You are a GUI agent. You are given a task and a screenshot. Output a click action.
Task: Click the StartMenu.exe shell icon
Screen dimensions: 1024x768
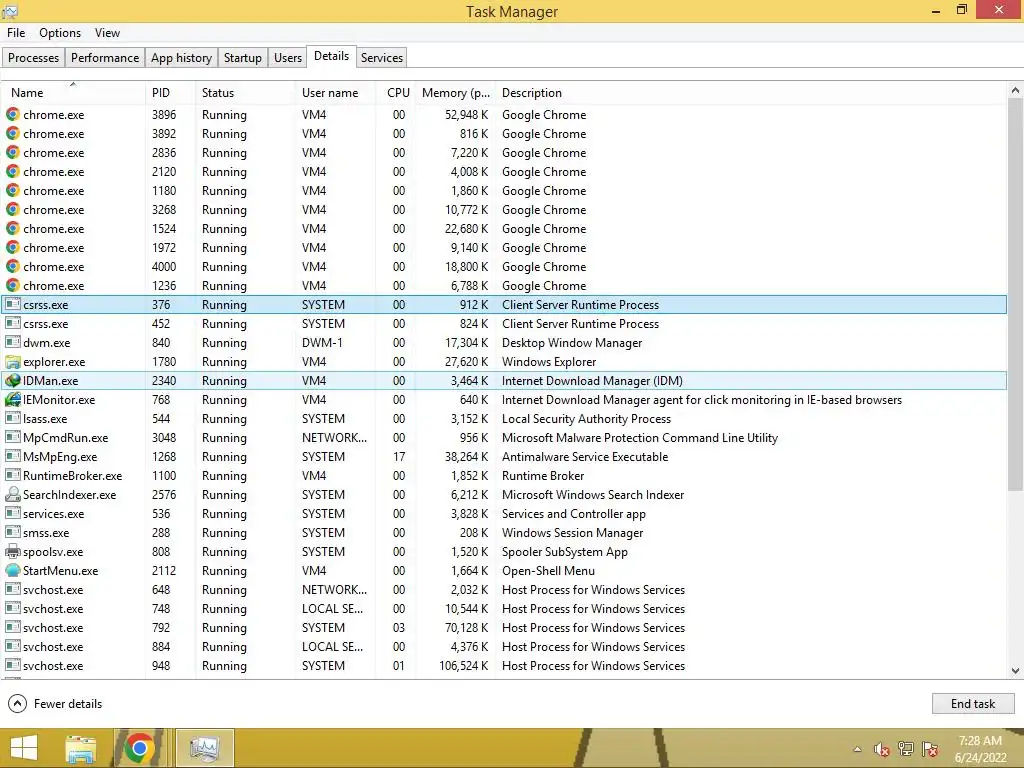coord(12,570)
